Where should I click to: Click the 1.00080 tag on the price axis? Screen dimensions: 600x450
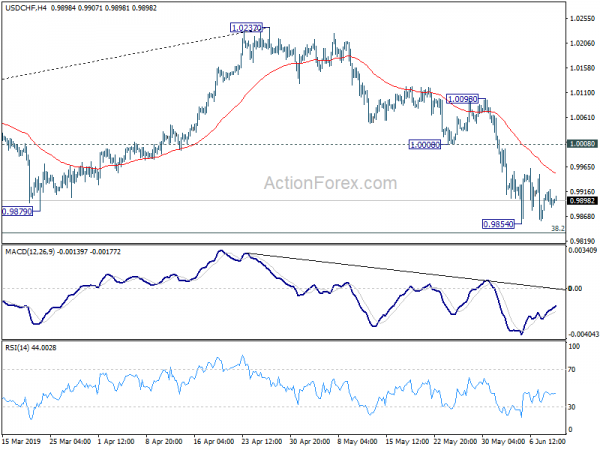click(x=582, y=144)
